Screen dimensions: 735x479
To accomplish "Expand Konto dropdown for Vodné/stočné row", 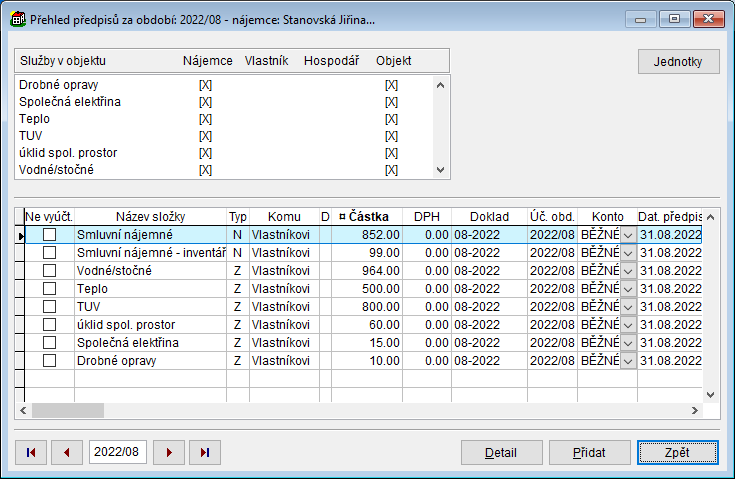I will click(628, 270).
